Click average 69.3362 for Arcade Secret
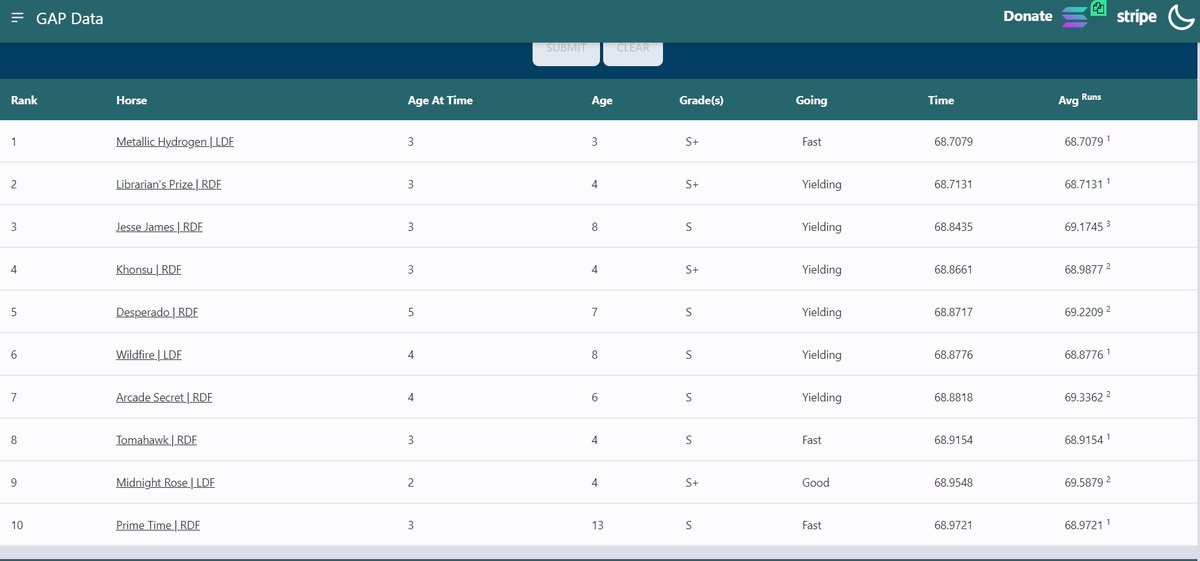The width and height of the screenshot is (1200, 561). (1084, 397)
